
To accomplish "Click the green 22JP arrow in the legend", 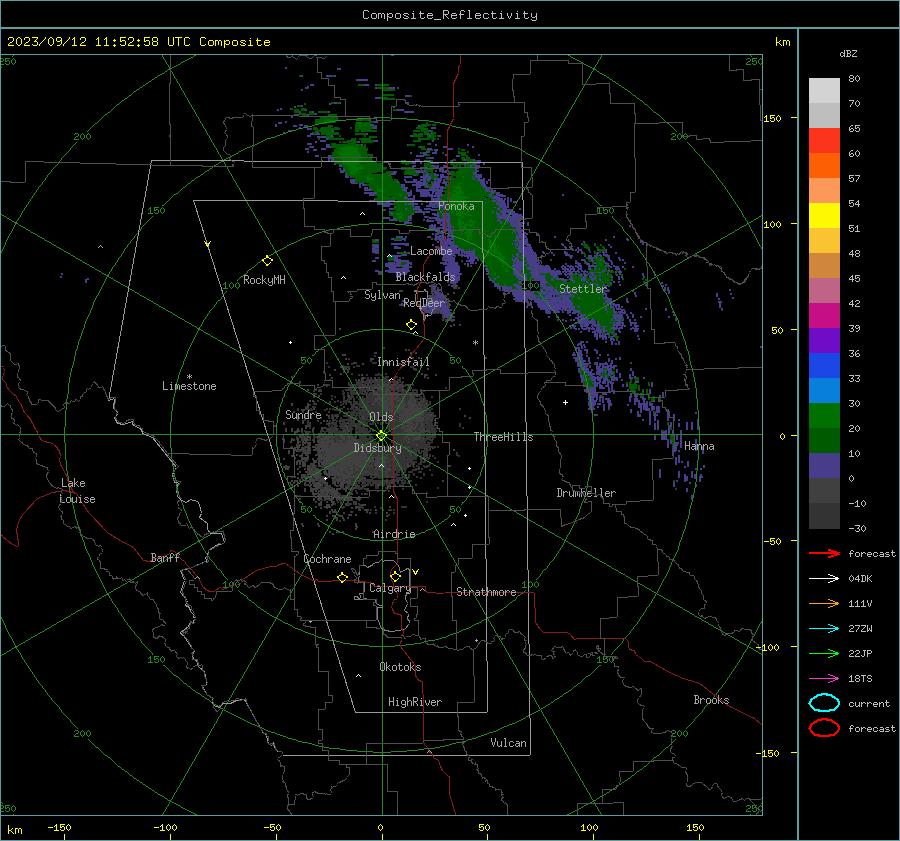I will [x=824, y=653].
